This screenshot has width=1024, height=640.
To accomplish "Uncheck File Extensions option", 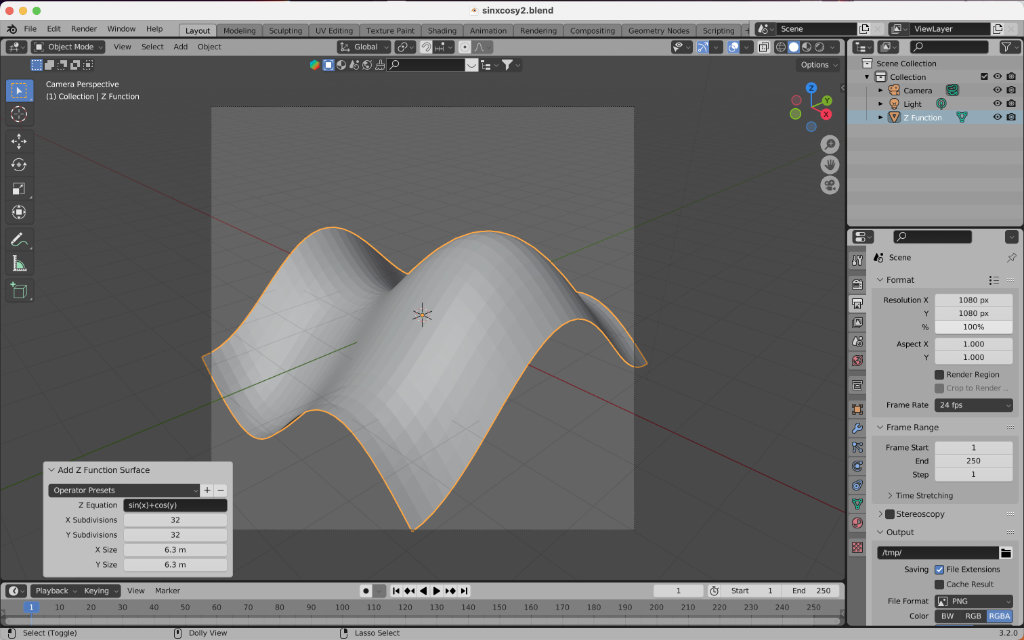I will (x=939, y=569).
